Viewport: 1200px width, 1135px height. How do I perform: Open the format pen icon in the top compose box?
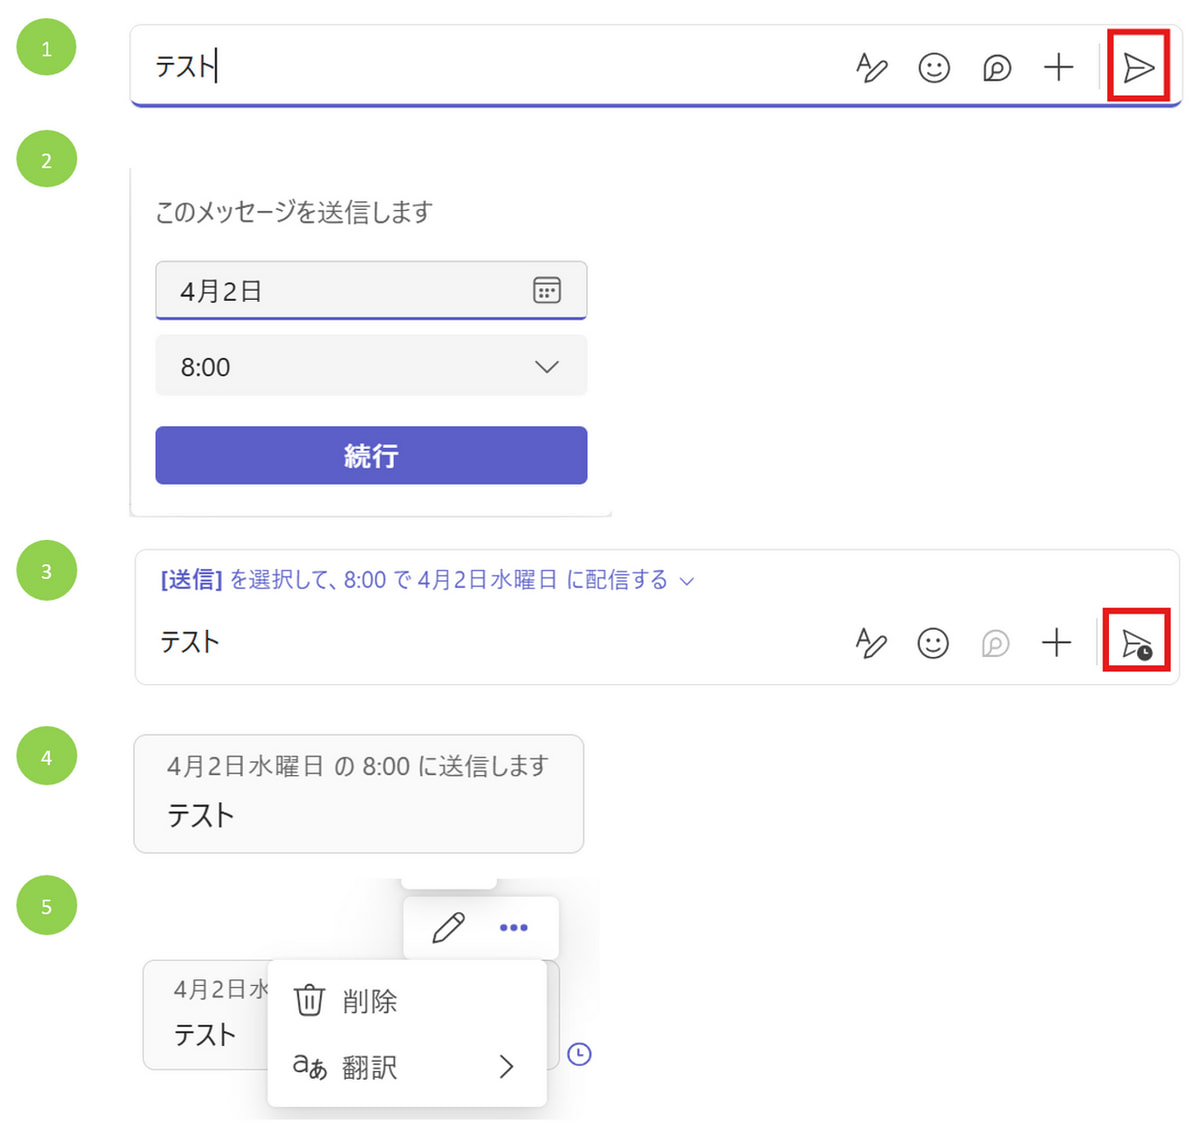[871, 67]
